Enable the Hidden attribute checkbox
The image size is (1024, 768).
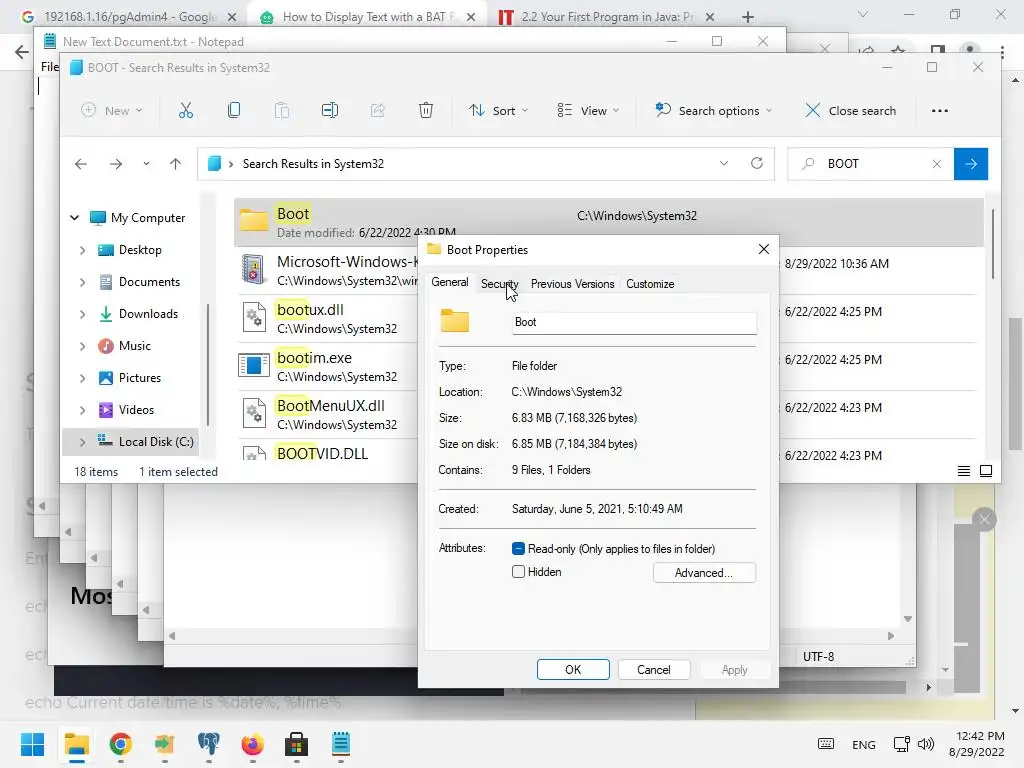(519, 571)
